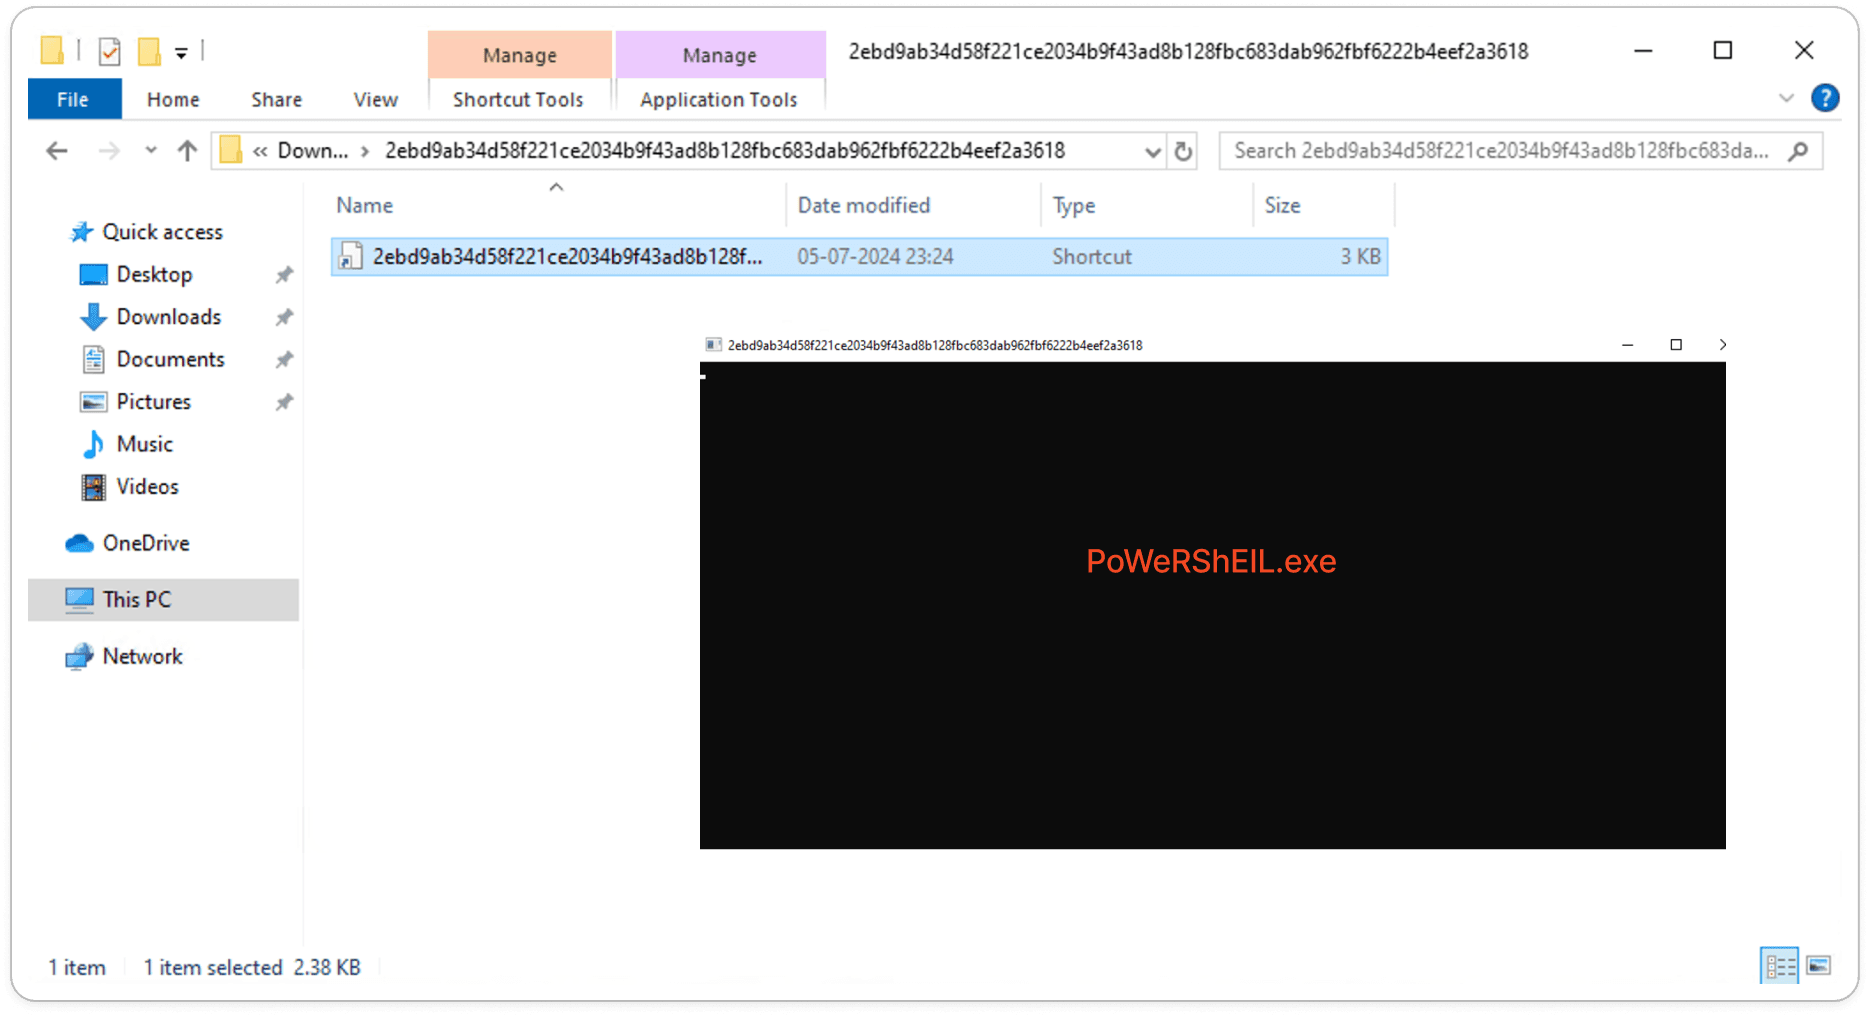Open Network in the navigation pane
Screen dimensions: 1870x1016
142,656
